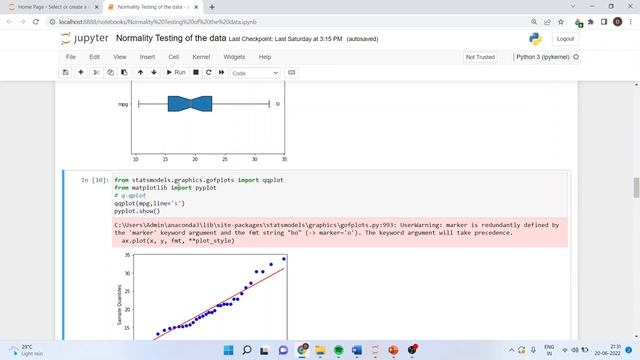Open the taskbar clock and date
640x360 pixels.
coord(607,350)
